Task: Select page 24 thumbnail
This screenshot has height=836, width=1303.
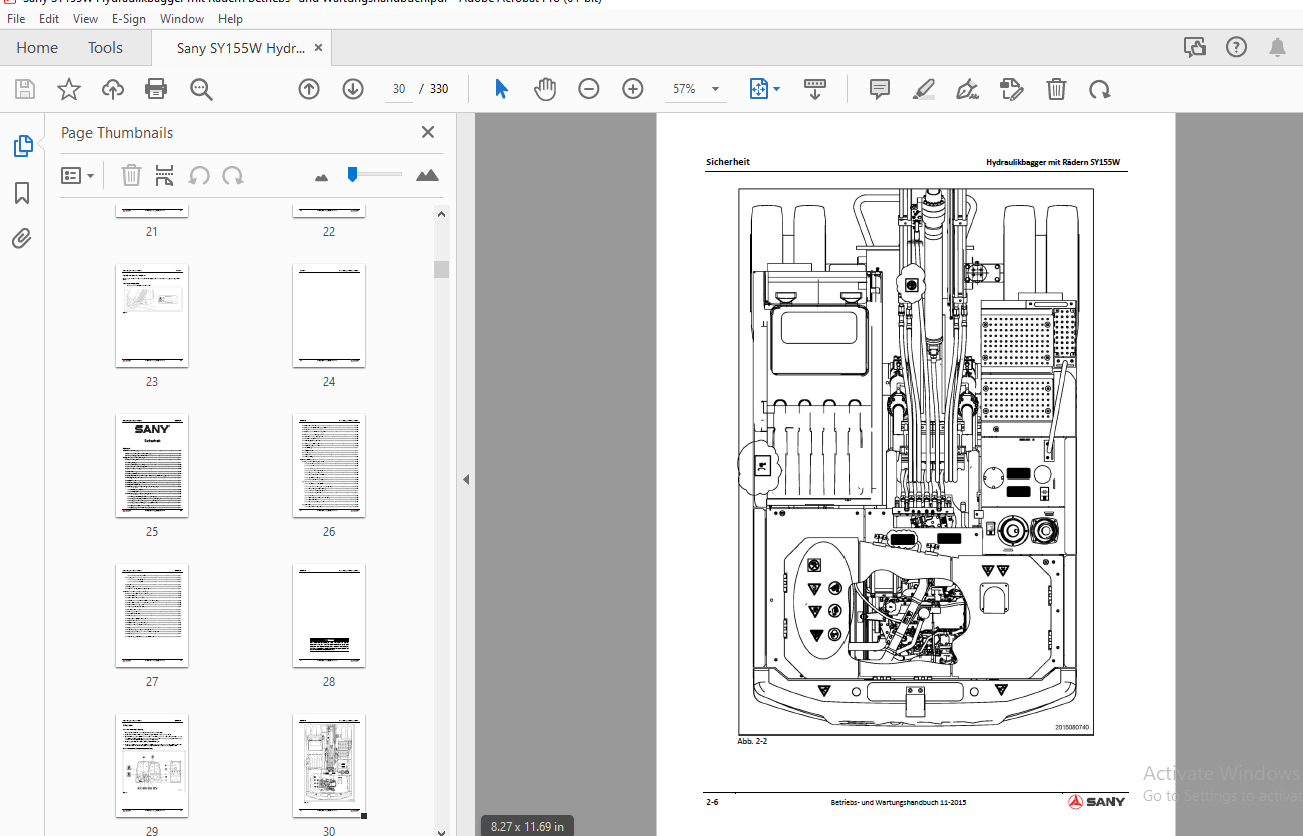Action: click(x=329, y=315)
